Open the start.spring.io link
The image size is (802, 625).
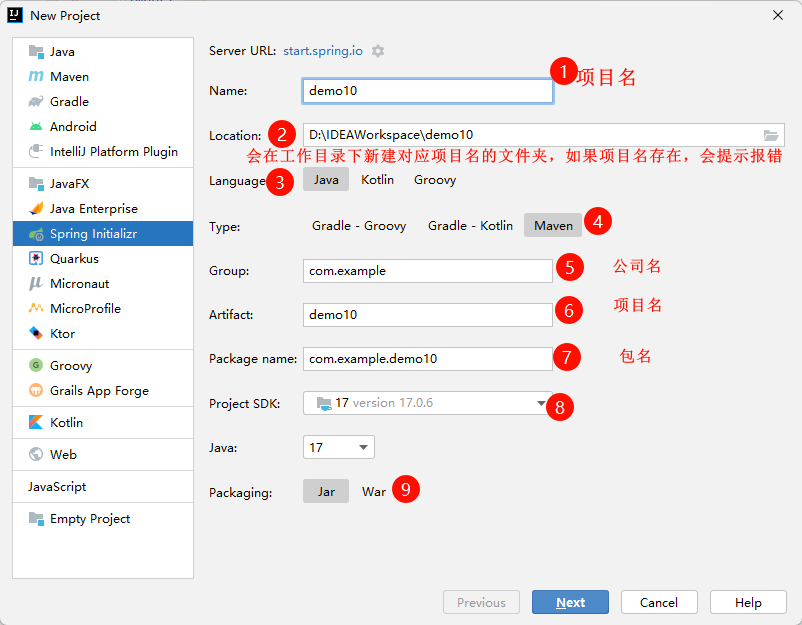pos(323,51)
